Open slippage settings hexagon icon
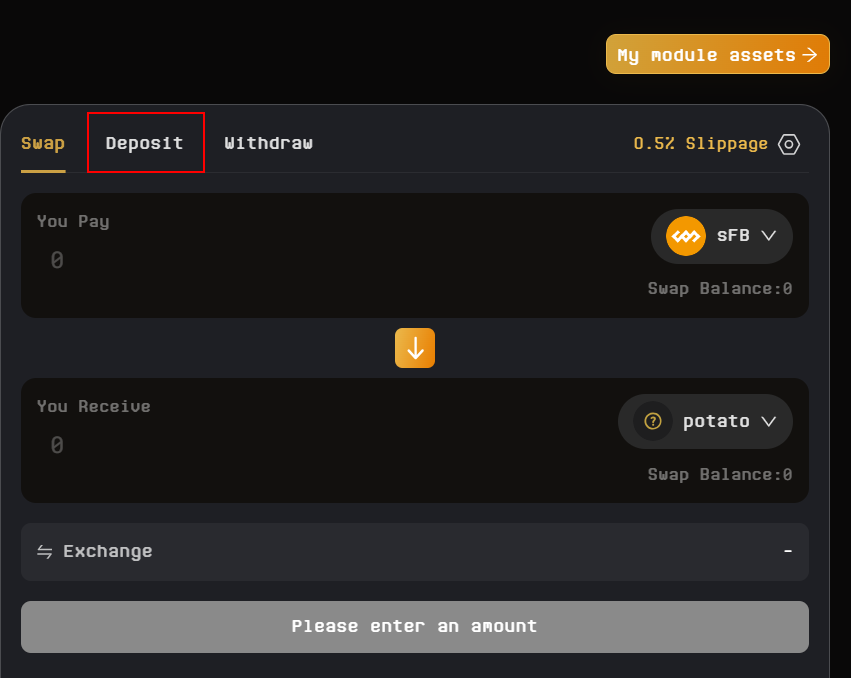The width and height of the screenshot is (851, 678). (x=789, y=144)
